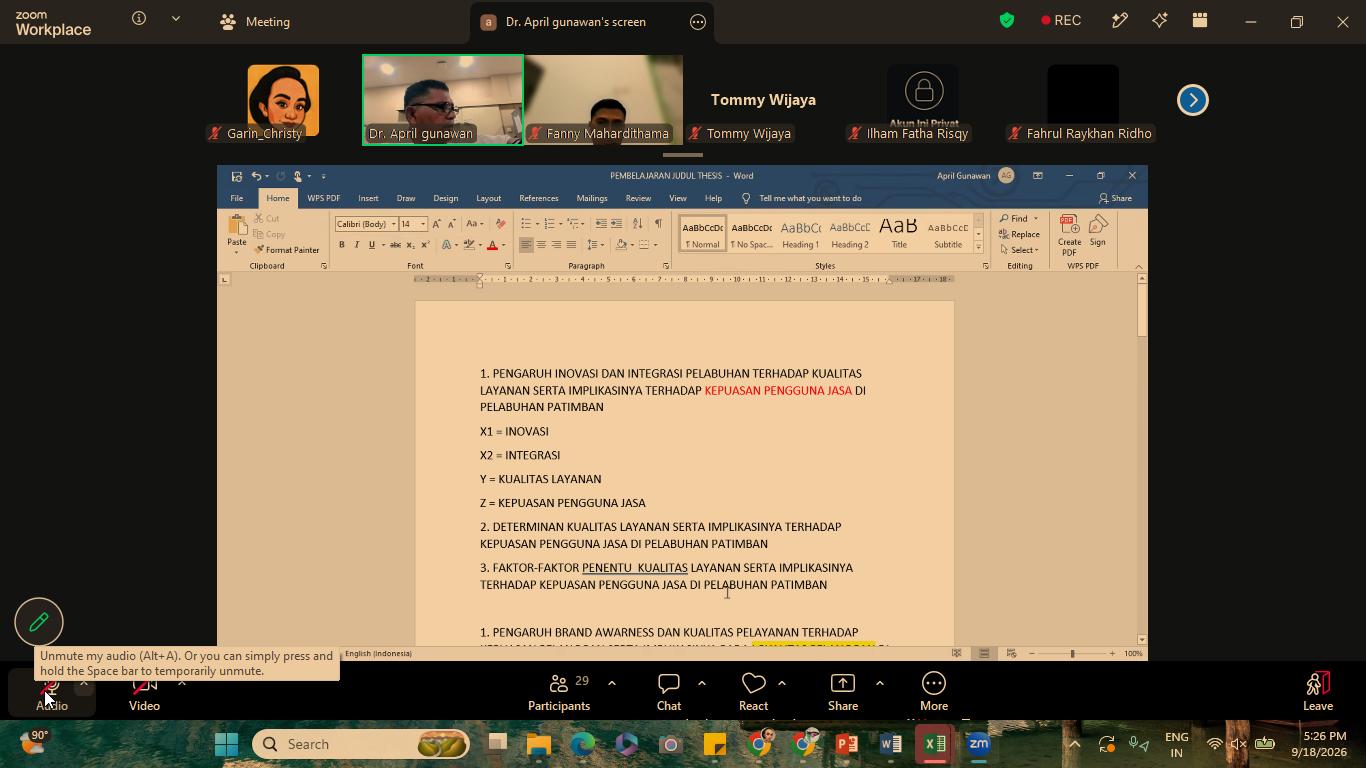Open the AI Companion sparkle icon

pyautogui.click(x=1160, y=20)
